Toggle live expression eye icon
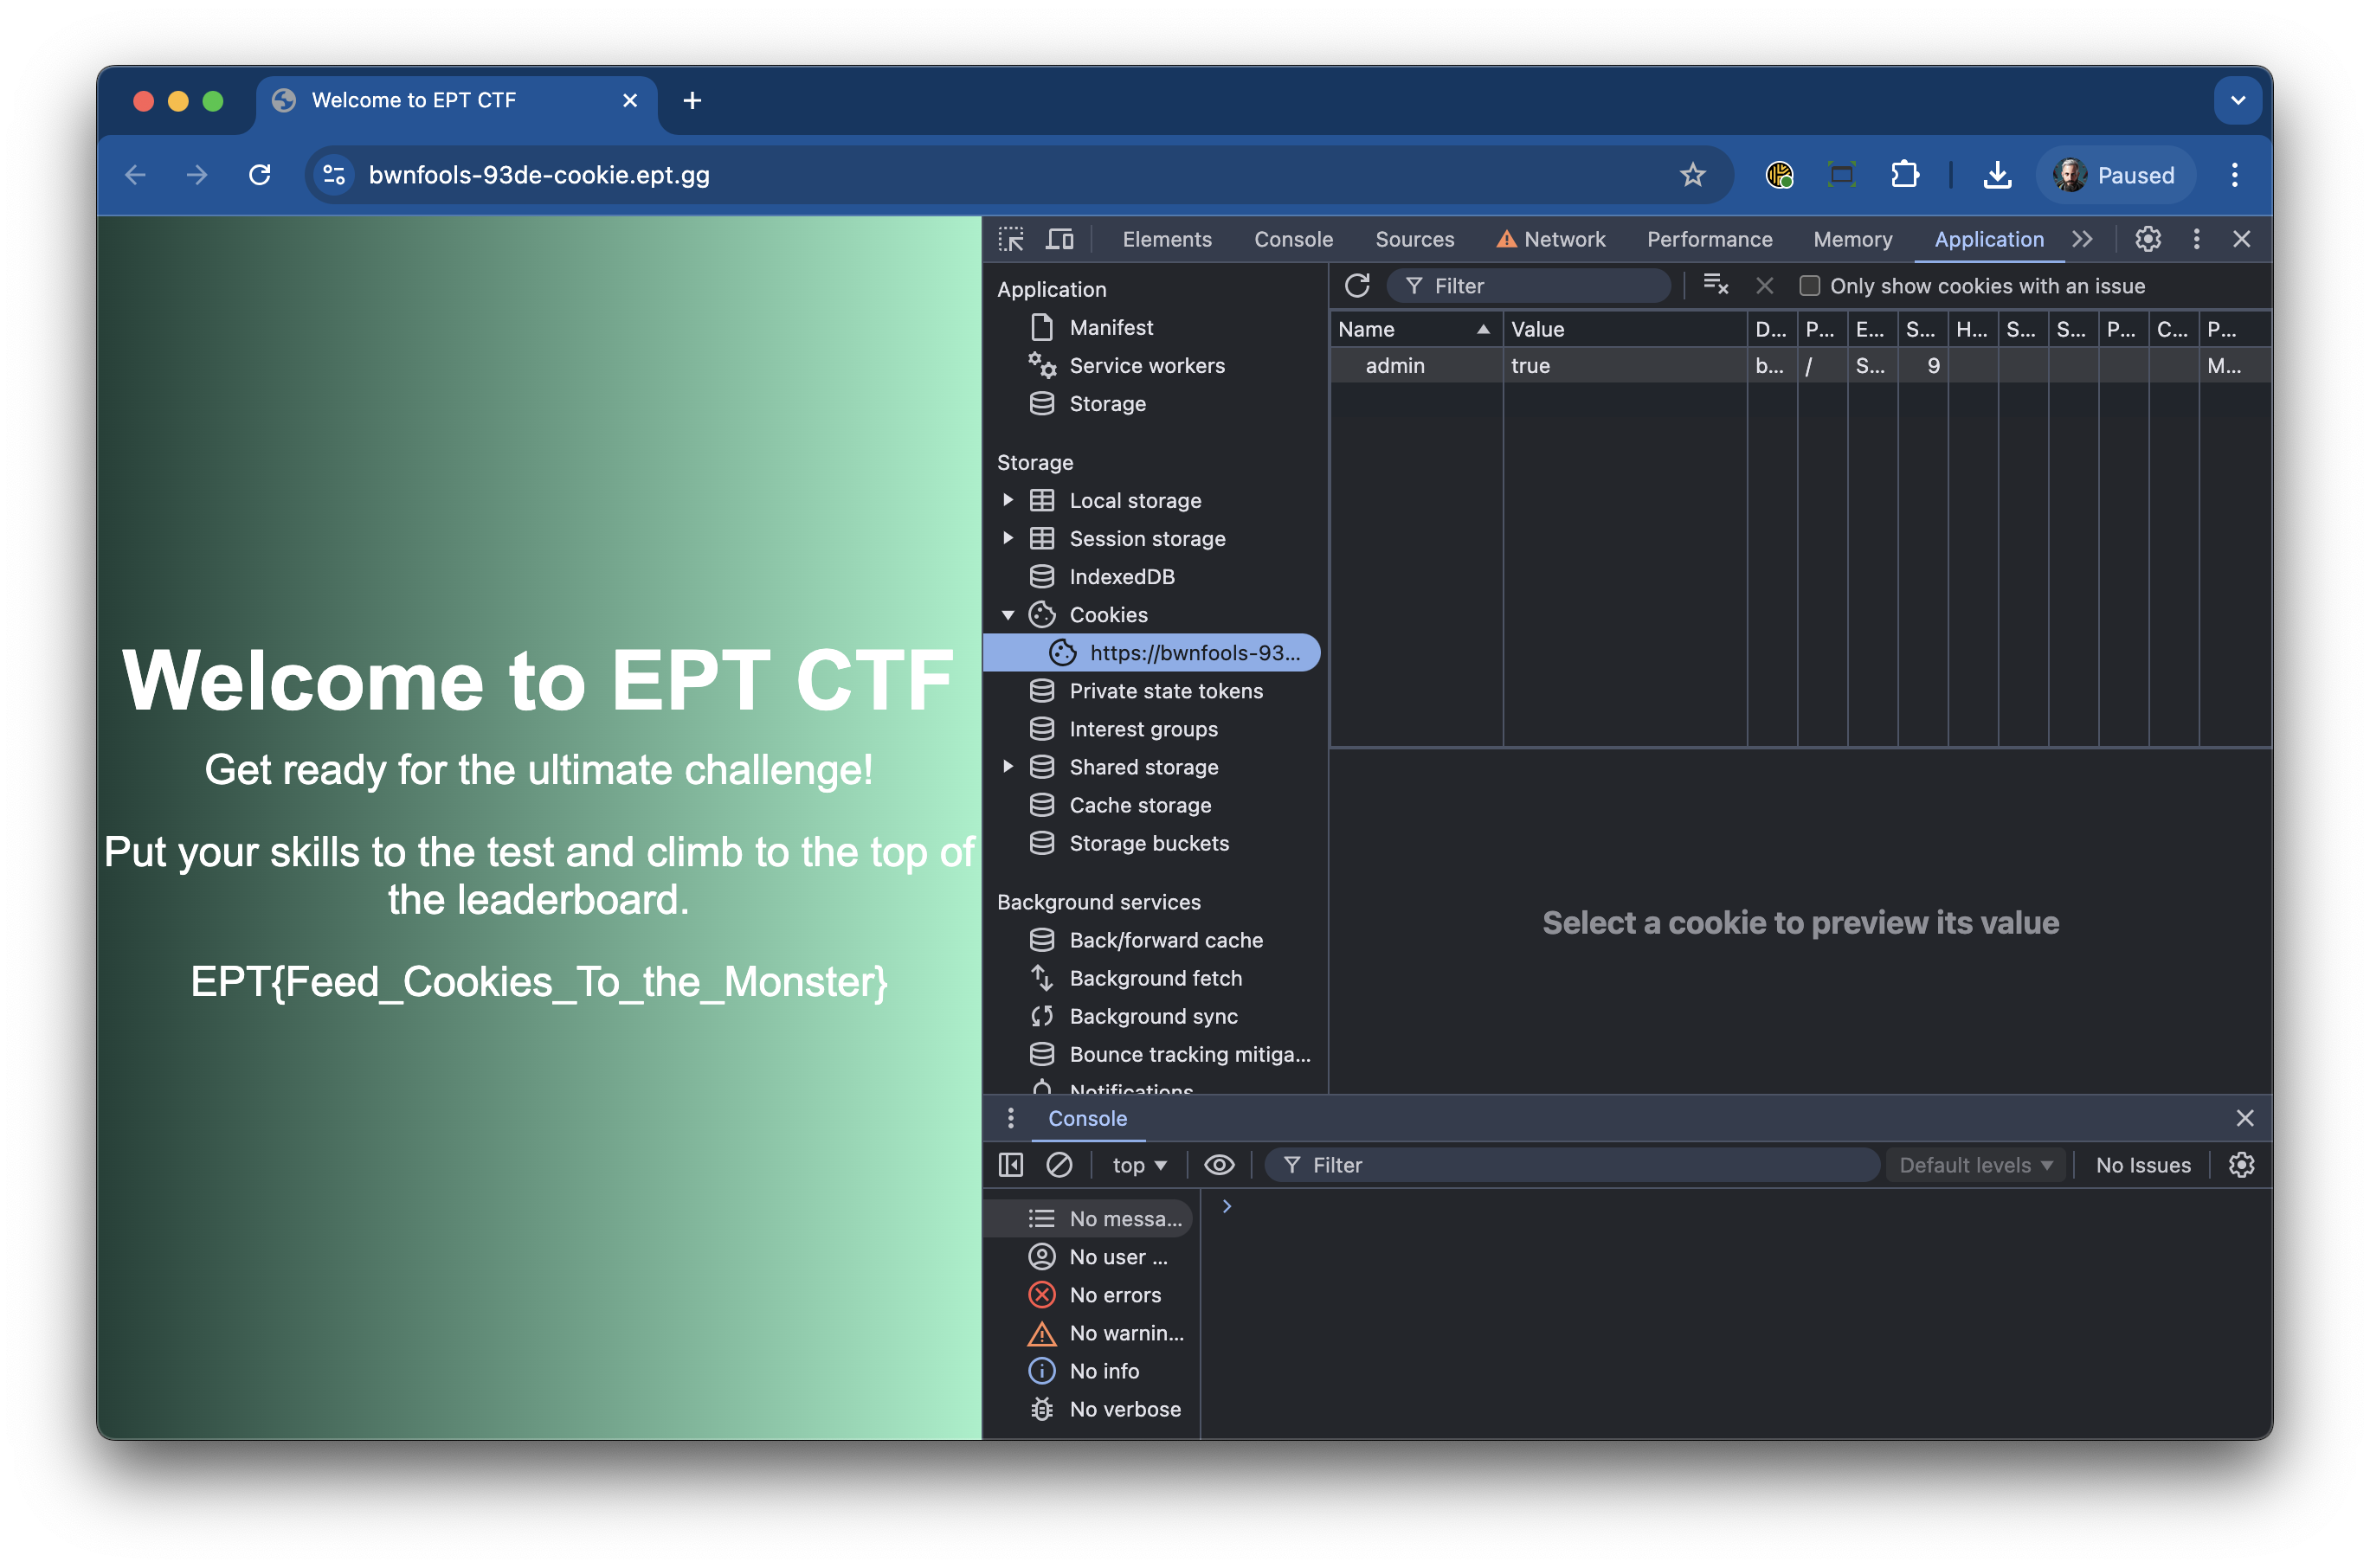This screenshot has width=2370, height=1568. pyautogui.click(x=1219, y=1165)
